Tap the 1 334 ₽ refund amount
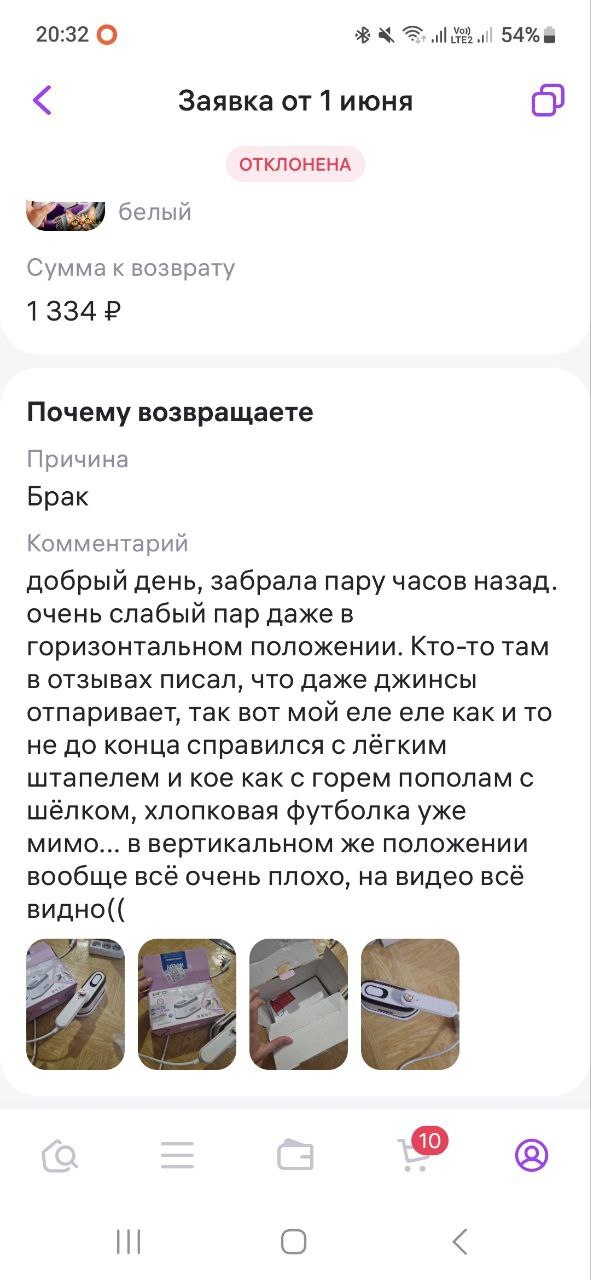591x1280 pixels. [74, 311]
